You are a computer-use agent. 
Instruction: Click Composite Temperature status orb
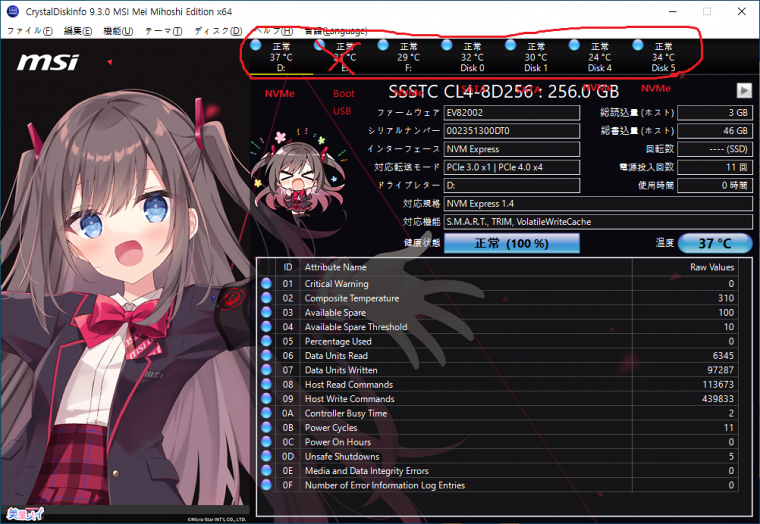266,298
